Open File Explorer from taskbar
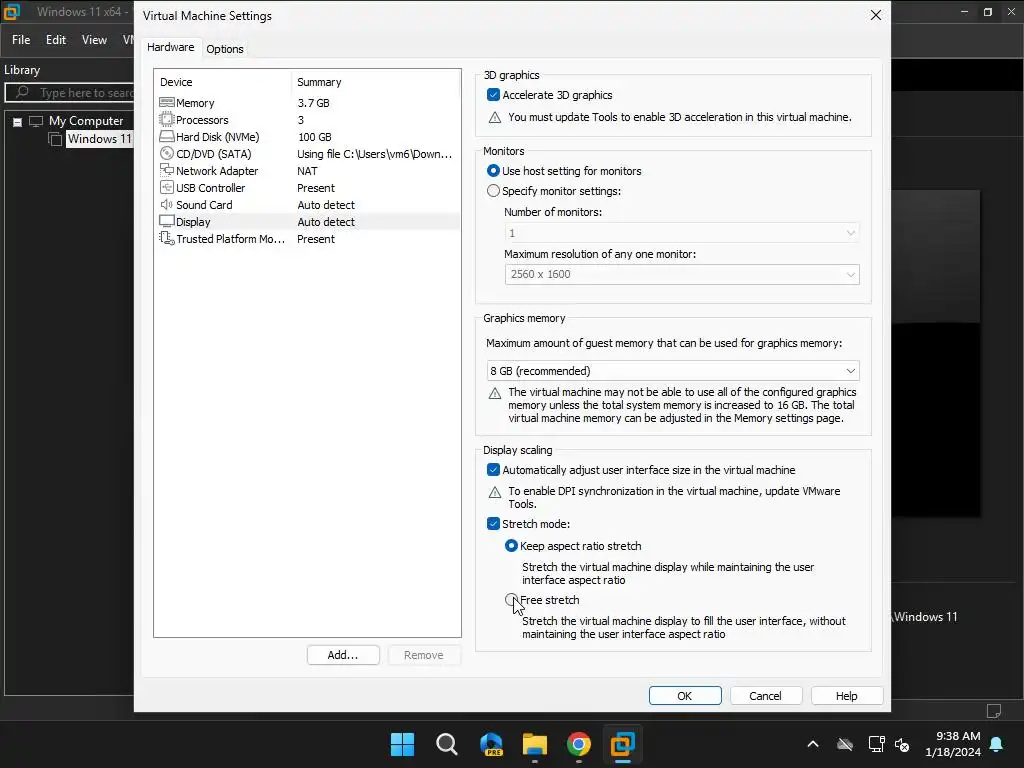The height and width of the screenshot is (768, 1024). click(535, 744)
